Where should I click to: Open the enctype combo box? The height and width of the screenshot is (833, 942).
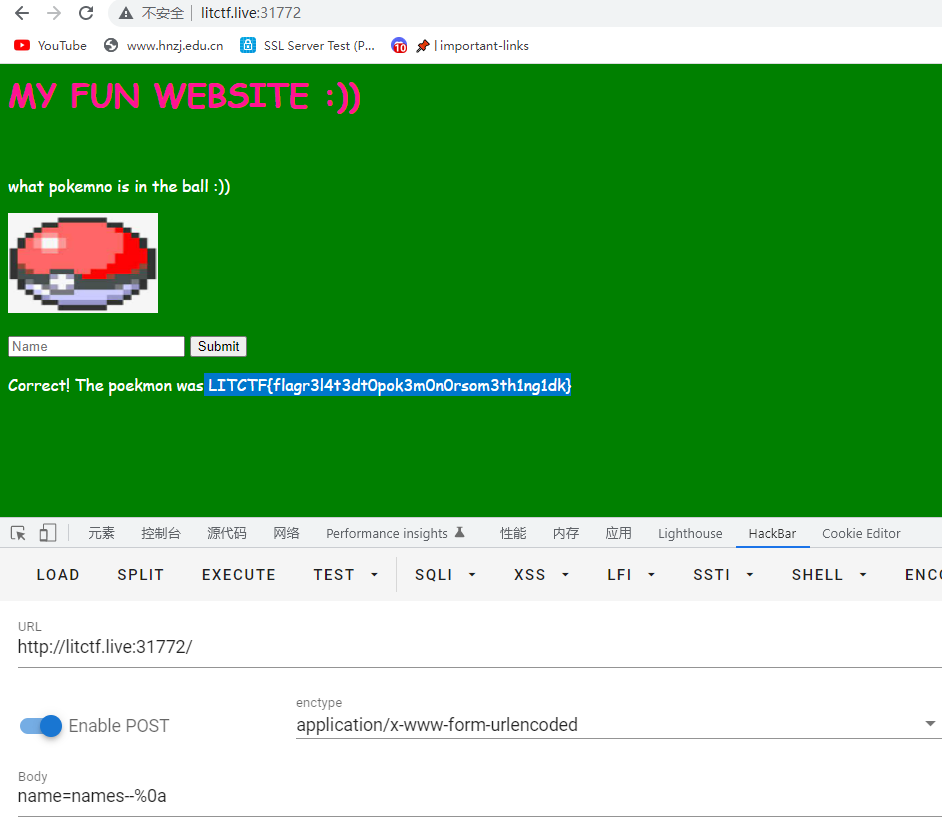[x=619, y=725]
